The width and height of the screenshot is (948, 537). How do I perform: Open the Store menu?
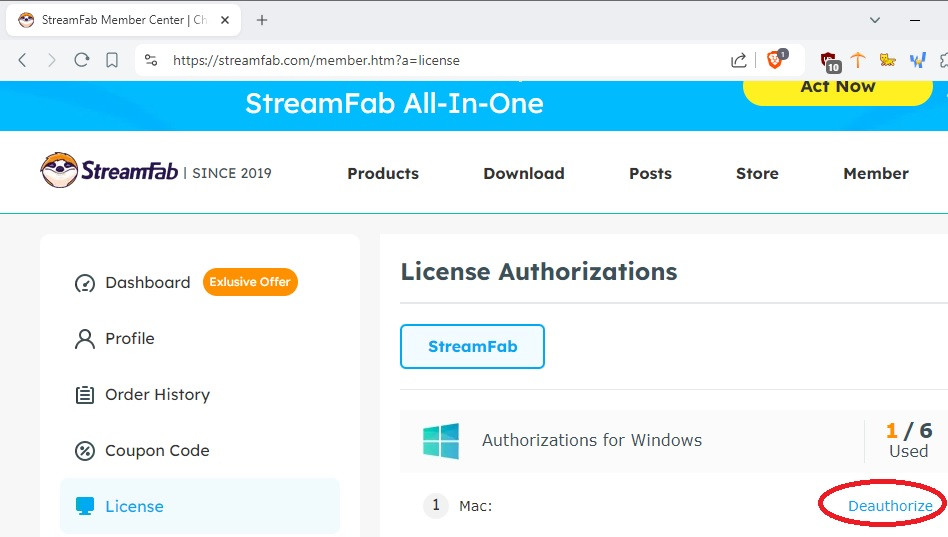click(757, 174)
